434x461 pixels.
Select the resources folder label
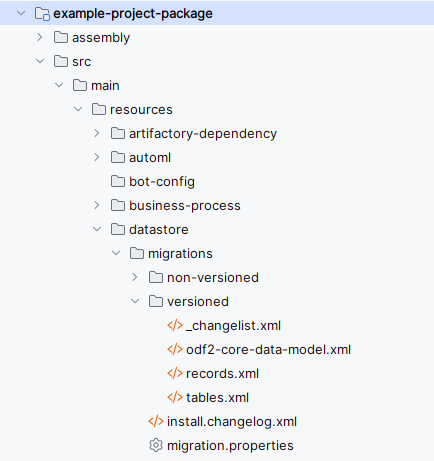tap(141, 110)
